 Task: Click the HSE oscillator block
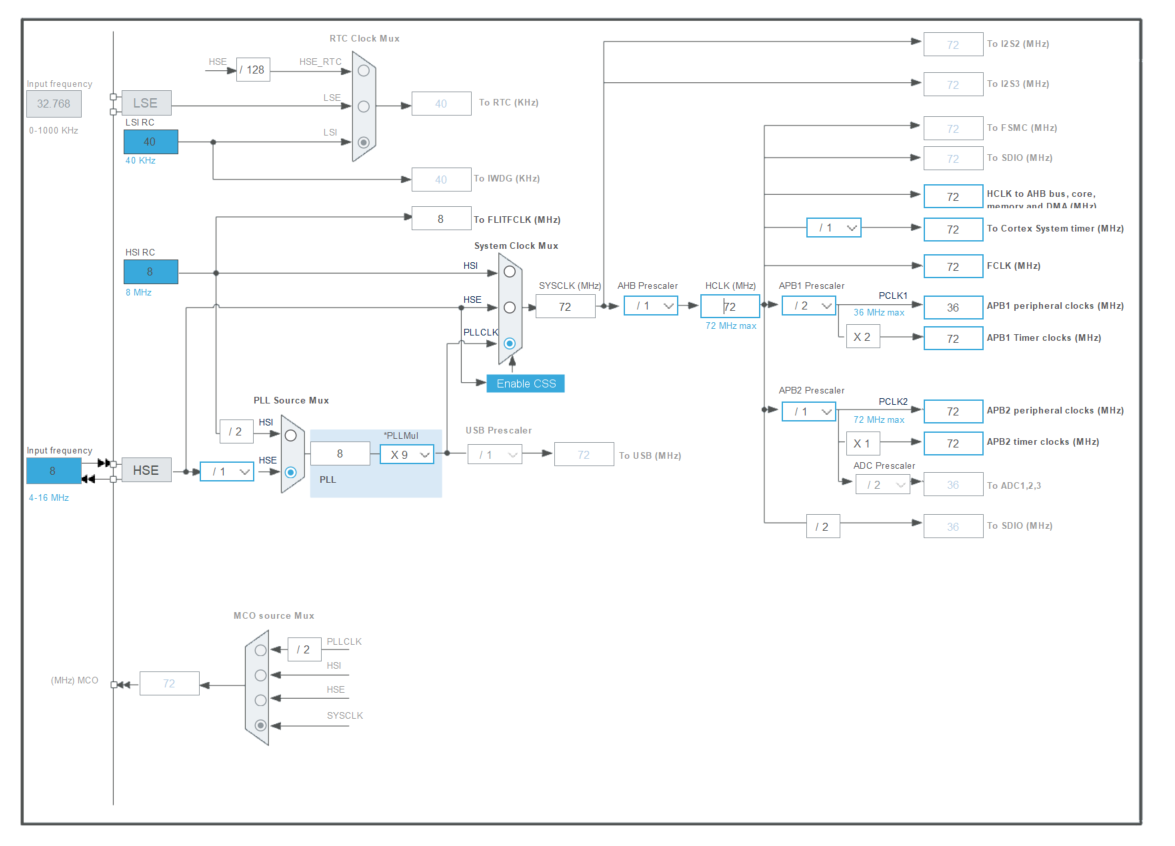(x=146, y=471)
